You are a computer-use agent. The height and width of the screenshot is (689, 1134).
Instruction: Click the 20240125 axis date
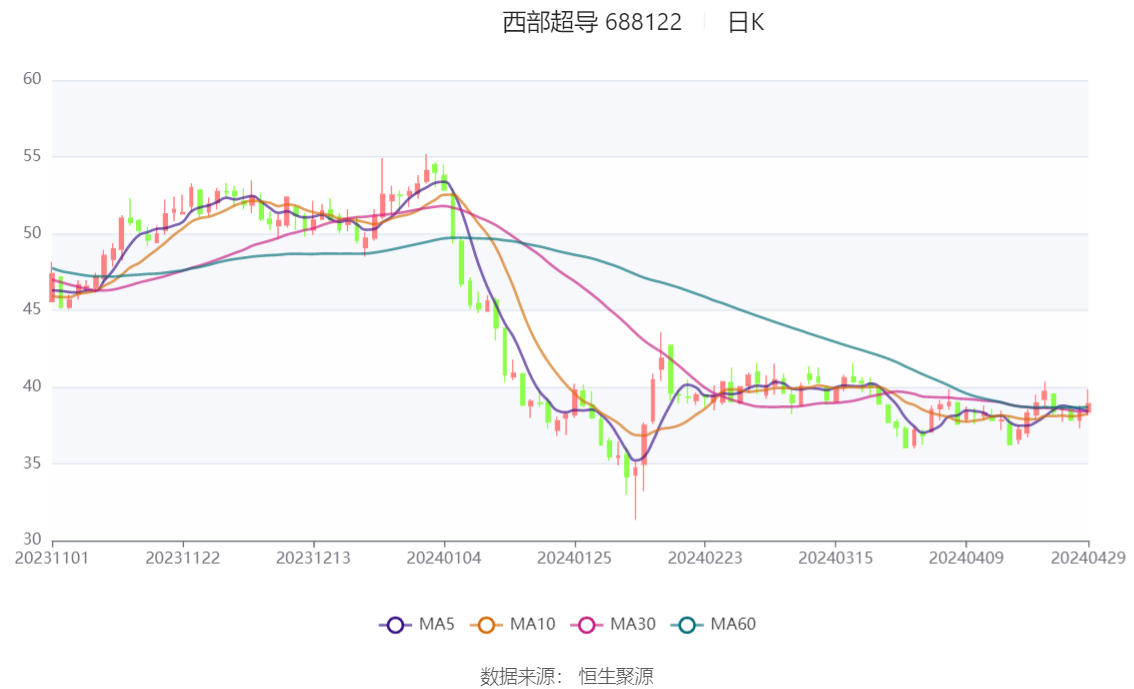coord(574,558)
